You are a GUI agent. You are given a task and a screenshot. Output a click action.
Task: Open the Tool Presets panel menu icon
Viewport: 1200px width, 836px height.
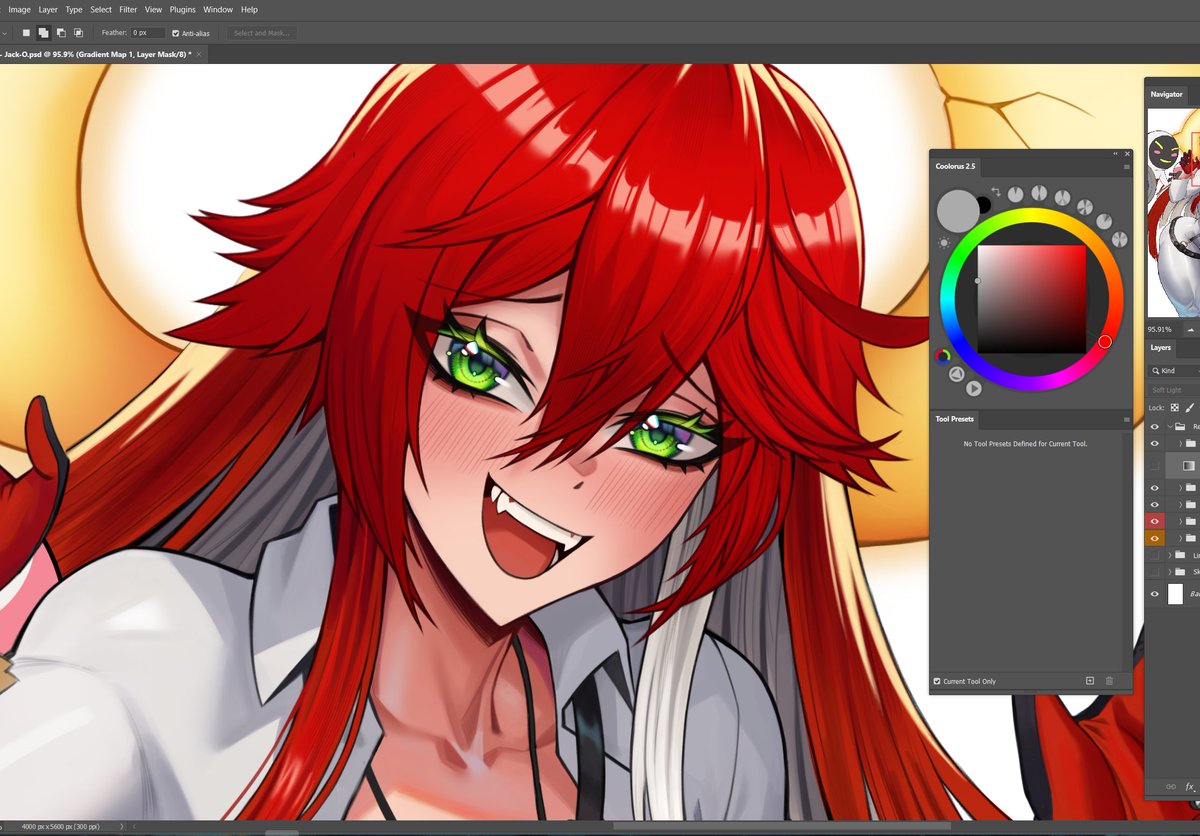tap(1126, 419)
